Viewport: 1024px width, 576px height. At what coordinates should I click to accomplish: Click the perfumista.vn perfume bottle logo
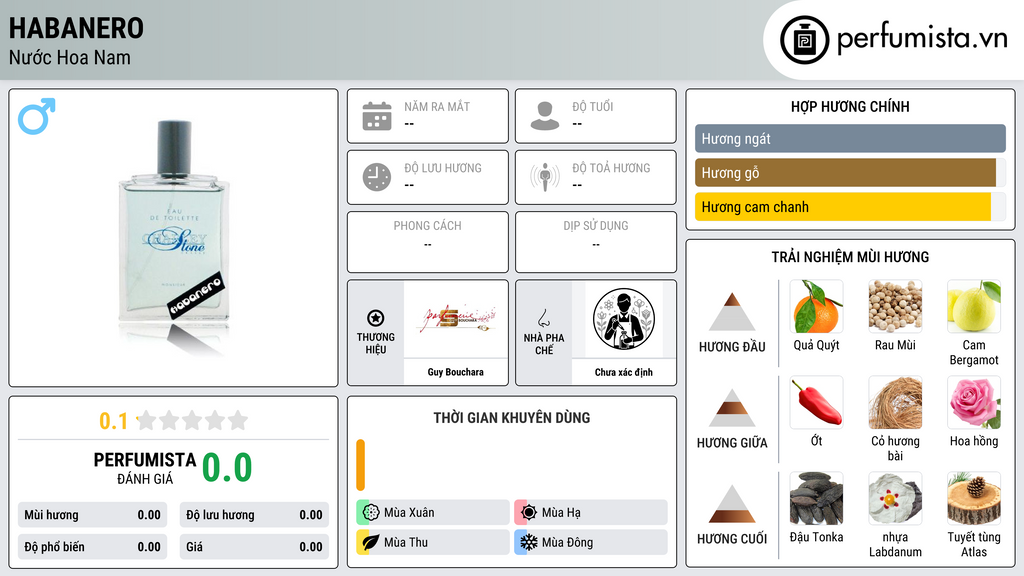(804, 40)
